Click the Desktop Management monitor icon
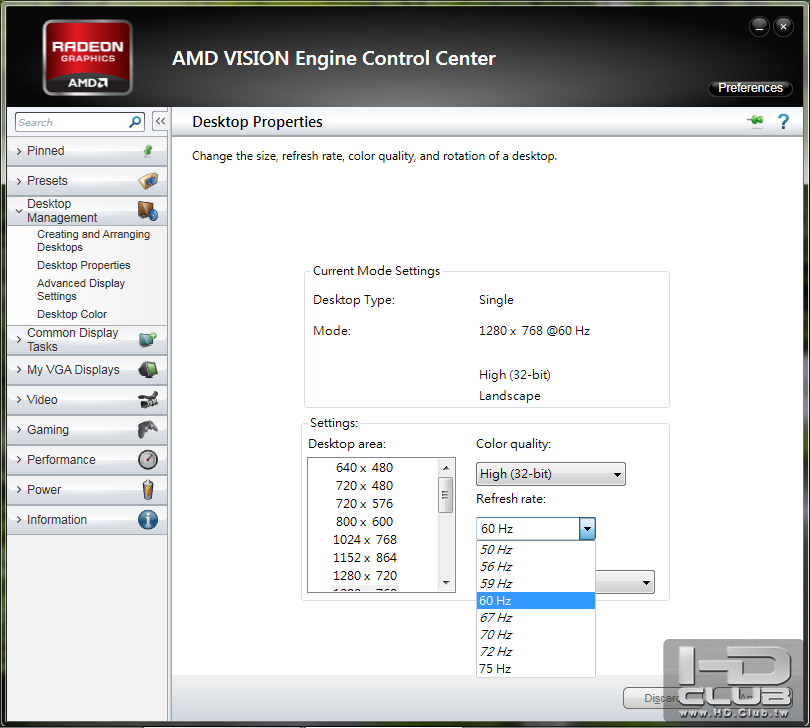 tap(148, 211)
